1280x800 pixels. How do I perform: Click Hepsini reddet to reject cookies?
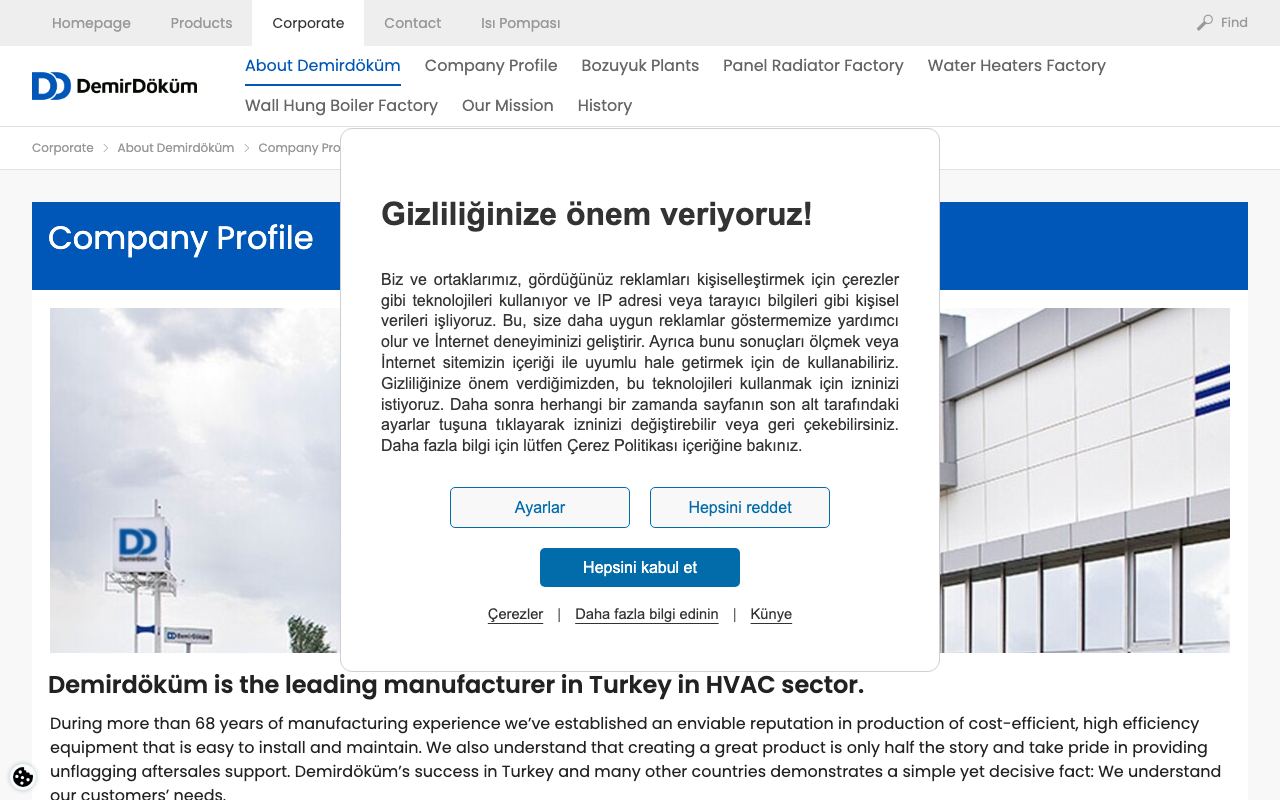pos(740,507)
